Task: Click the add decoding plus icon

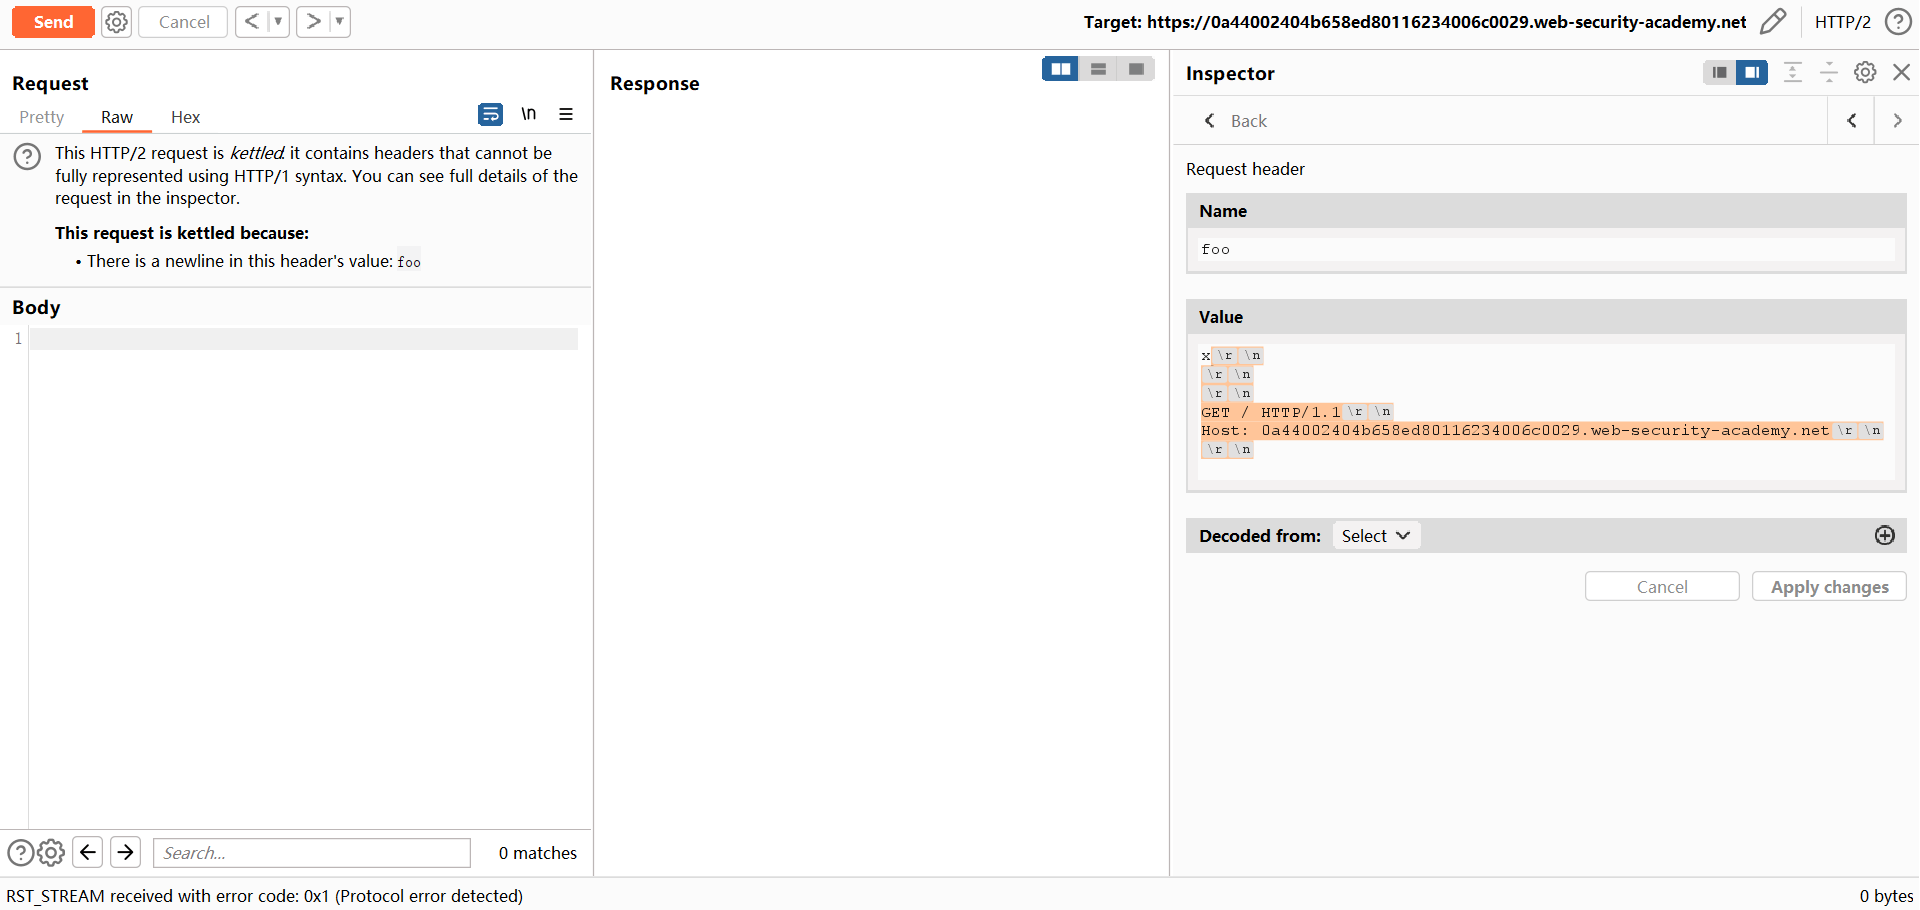Action: pyautogui.click(x=1884, y=536)
